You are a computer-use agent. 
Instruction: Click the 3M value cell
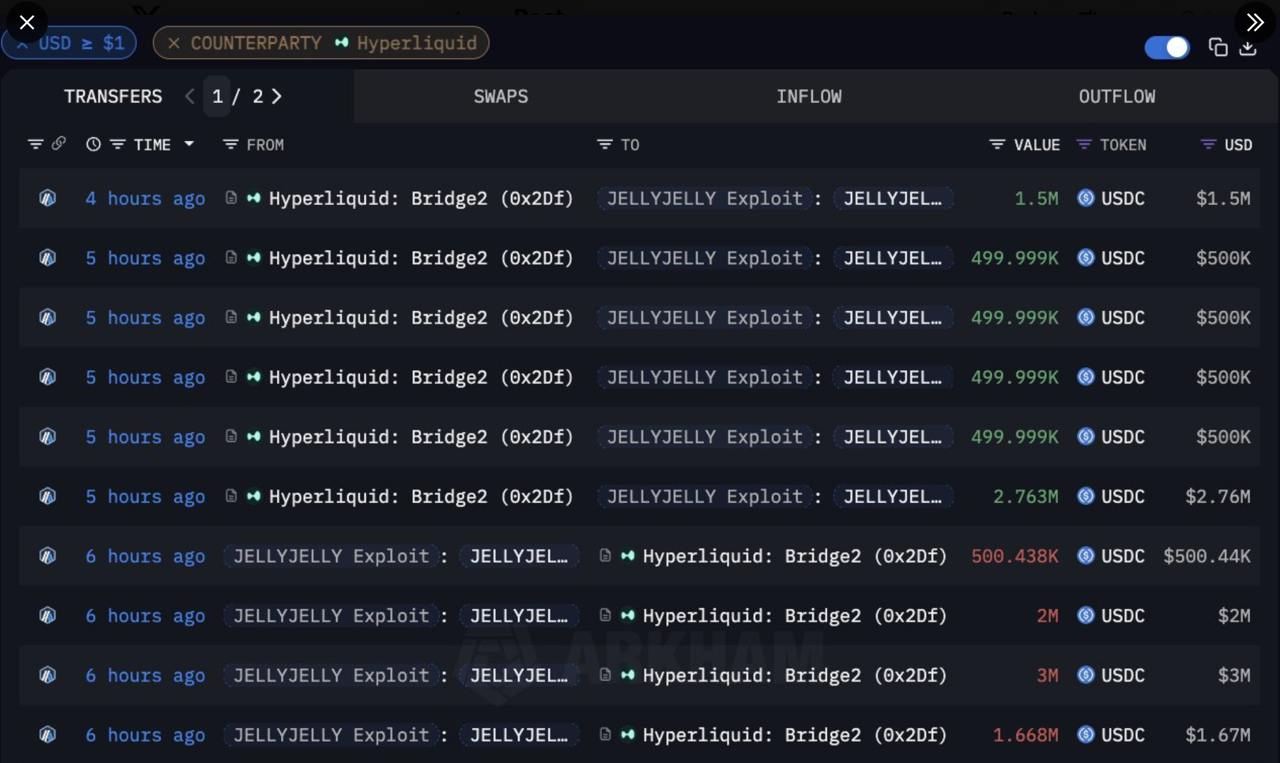(1047, 675)
